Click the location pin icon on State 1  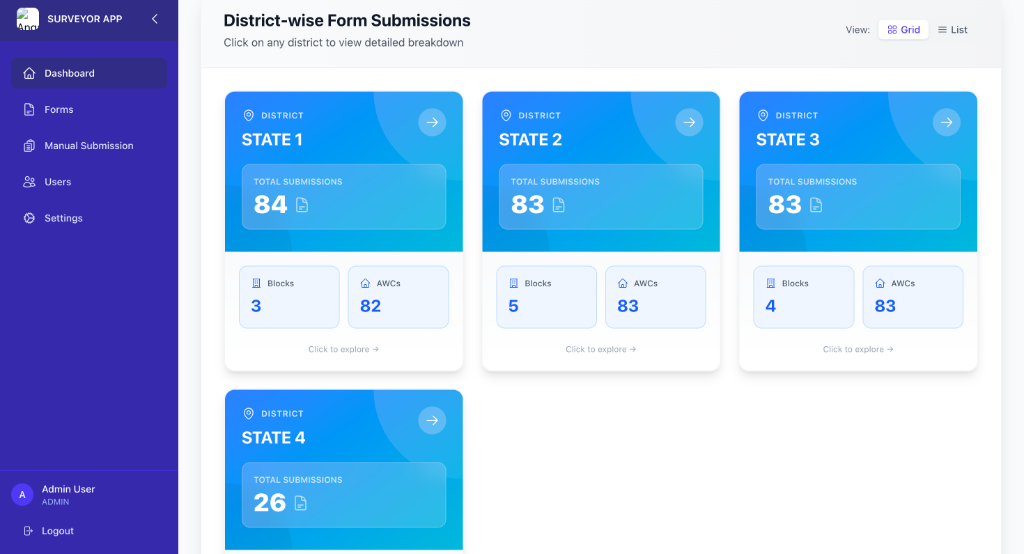pyautogui.click(x=249, y=116)
